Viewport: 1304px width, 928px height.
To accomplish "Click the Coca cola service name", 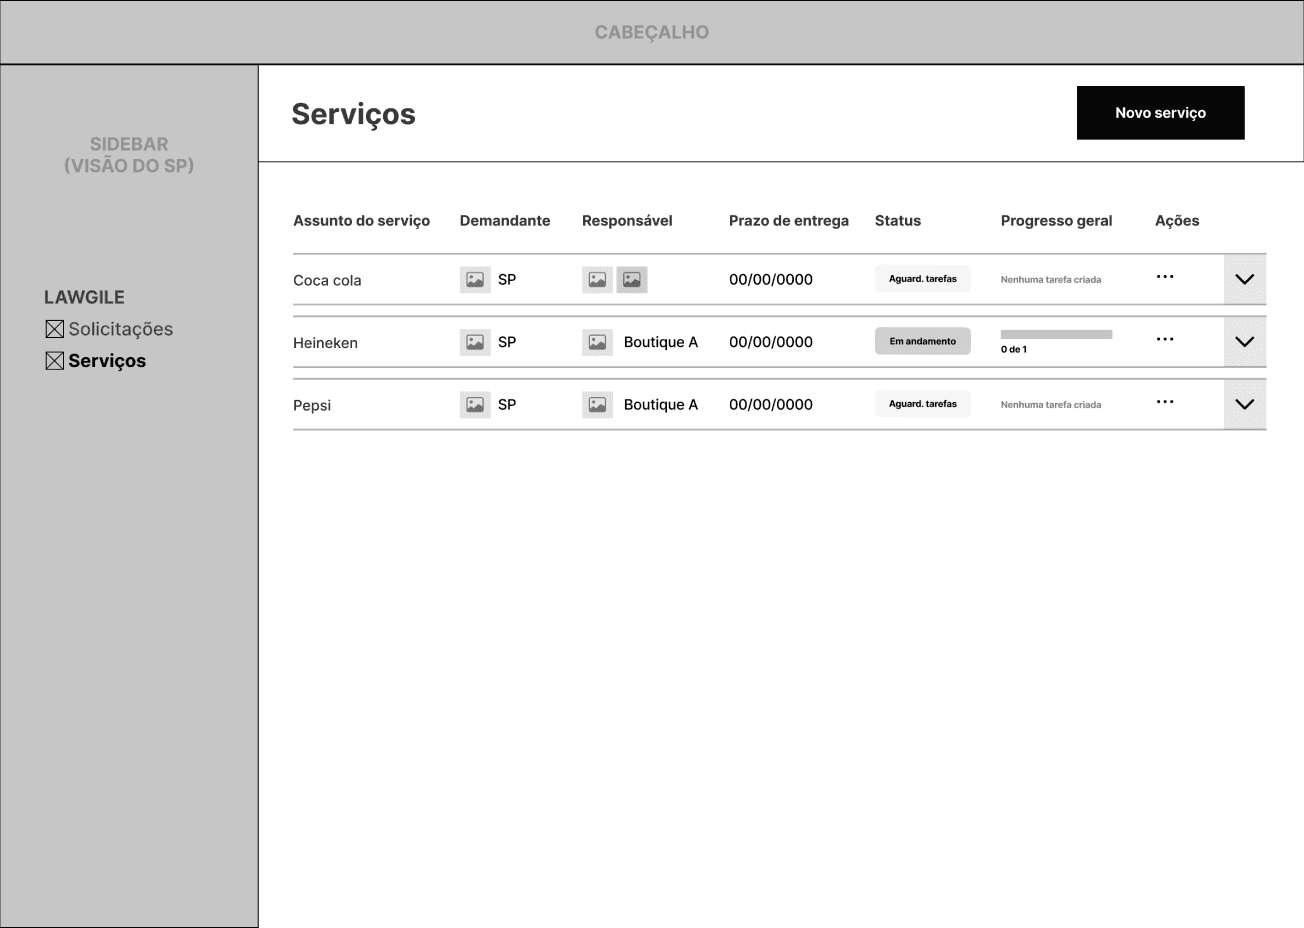I will pos(327,281).
